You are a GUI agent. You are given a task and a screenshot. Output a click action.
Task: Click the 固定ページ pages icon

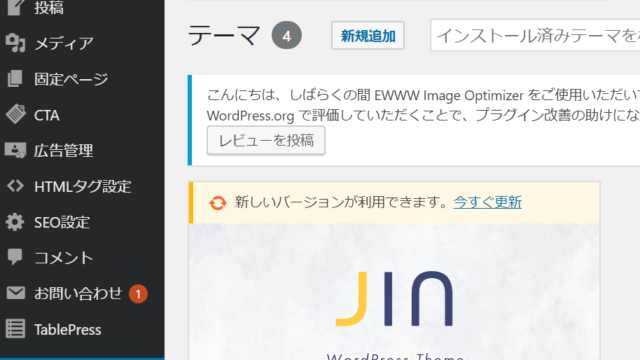click(x=16, y=79)
